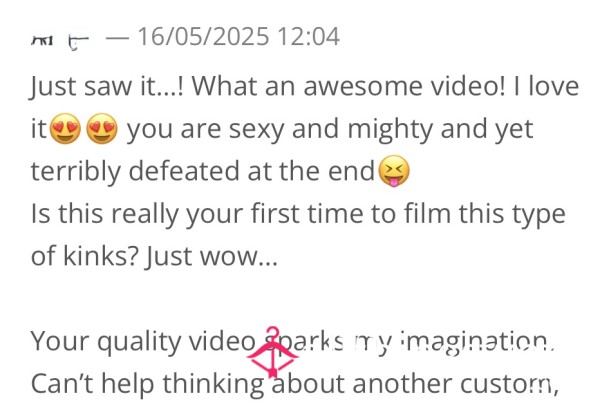Click the second heart-eyes emoji

(x=102, y=129)
